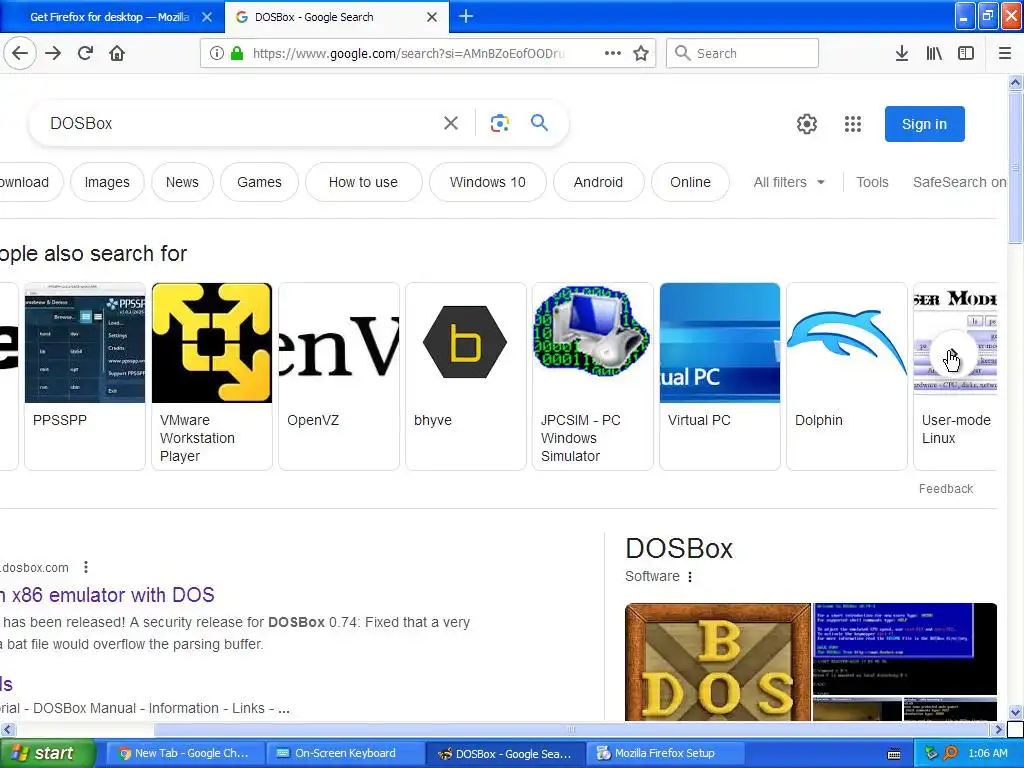Image resolution: width=1024 pixels, height=768 pixels.
Task: Filter results by Images
Action: [x=107, y=182]
